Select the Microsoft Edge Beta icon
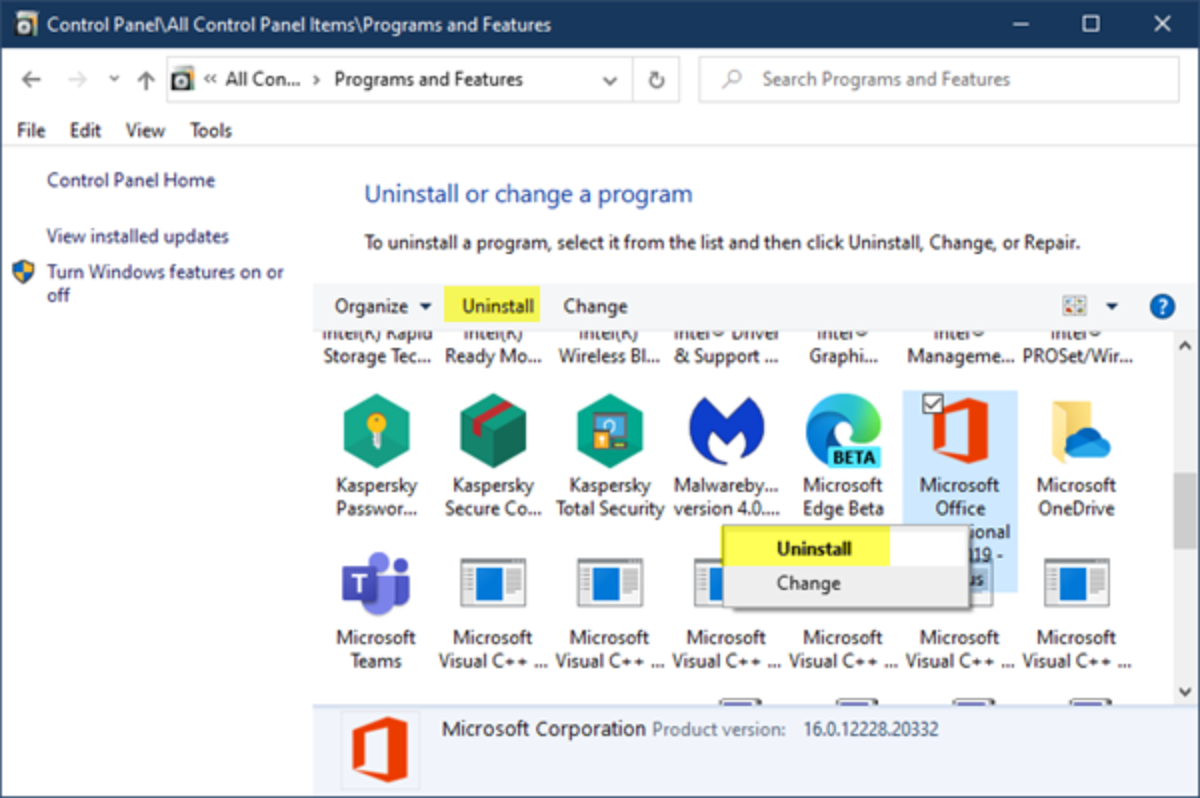The height and width of the screenshot is (798, 1200). pyautogui.click(x=843, y=431)
